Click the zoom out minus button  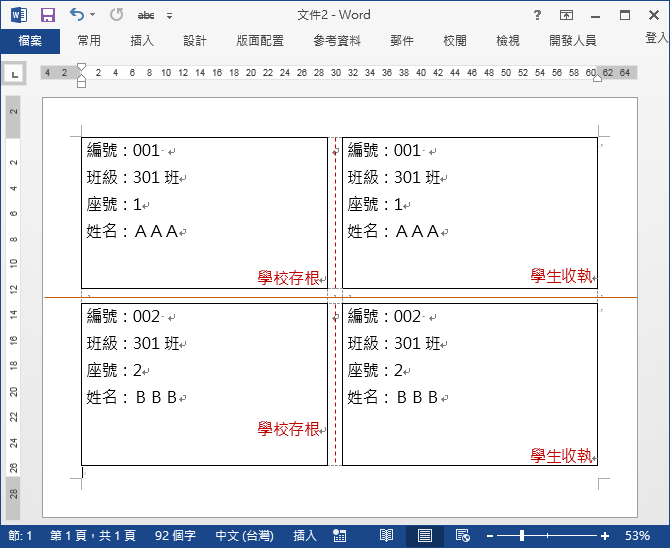pos(490,536)
